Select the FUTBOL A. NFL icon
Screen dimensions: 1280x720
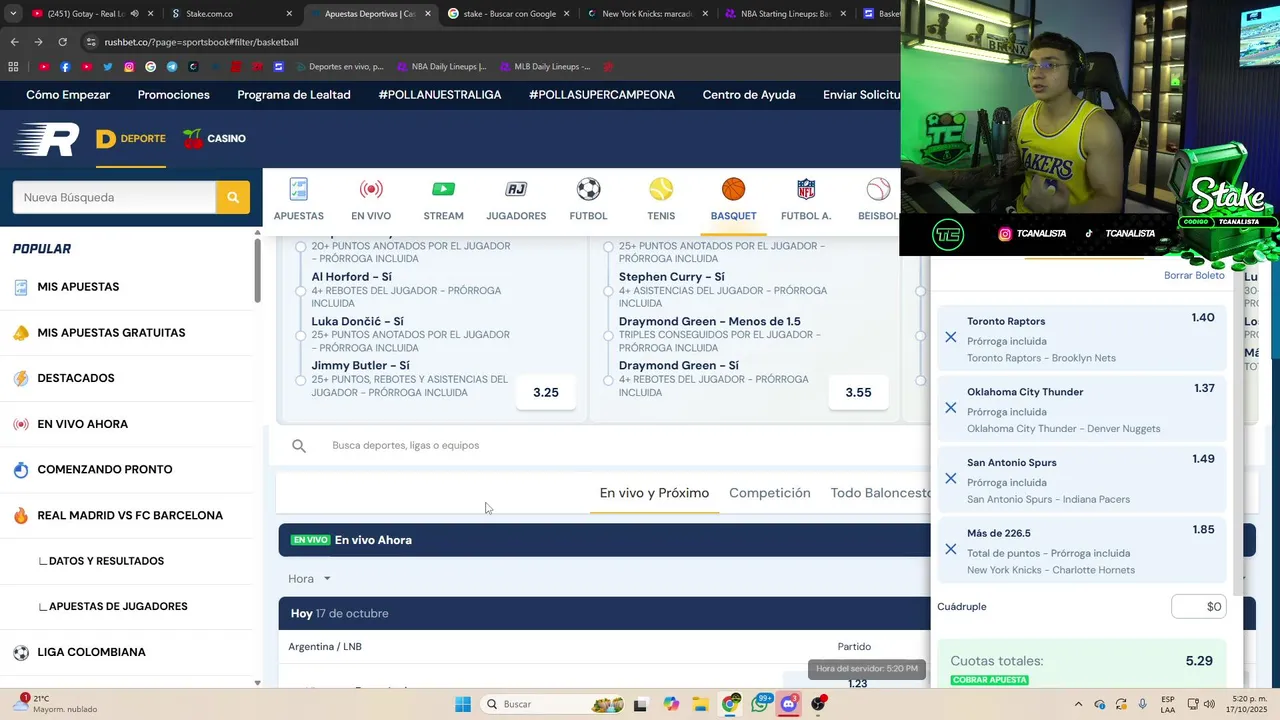coord(806,190)
